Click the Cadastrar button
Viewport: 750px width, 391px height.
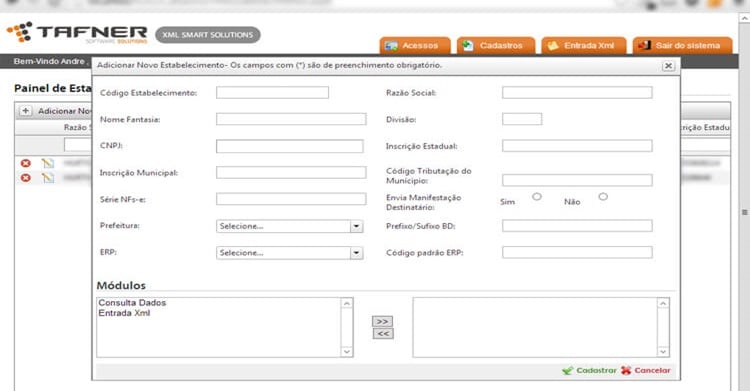(589, 370)
